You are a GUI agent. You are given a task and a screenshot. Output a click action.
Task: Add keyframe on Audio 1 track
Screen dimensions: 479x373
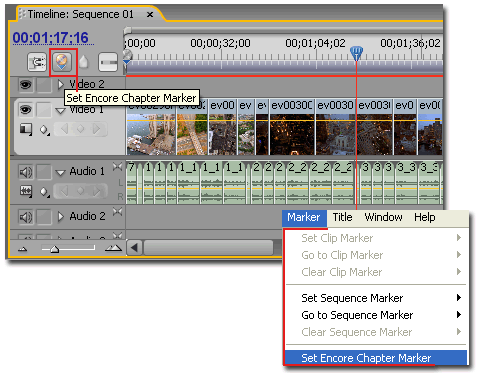click(80, 191)
